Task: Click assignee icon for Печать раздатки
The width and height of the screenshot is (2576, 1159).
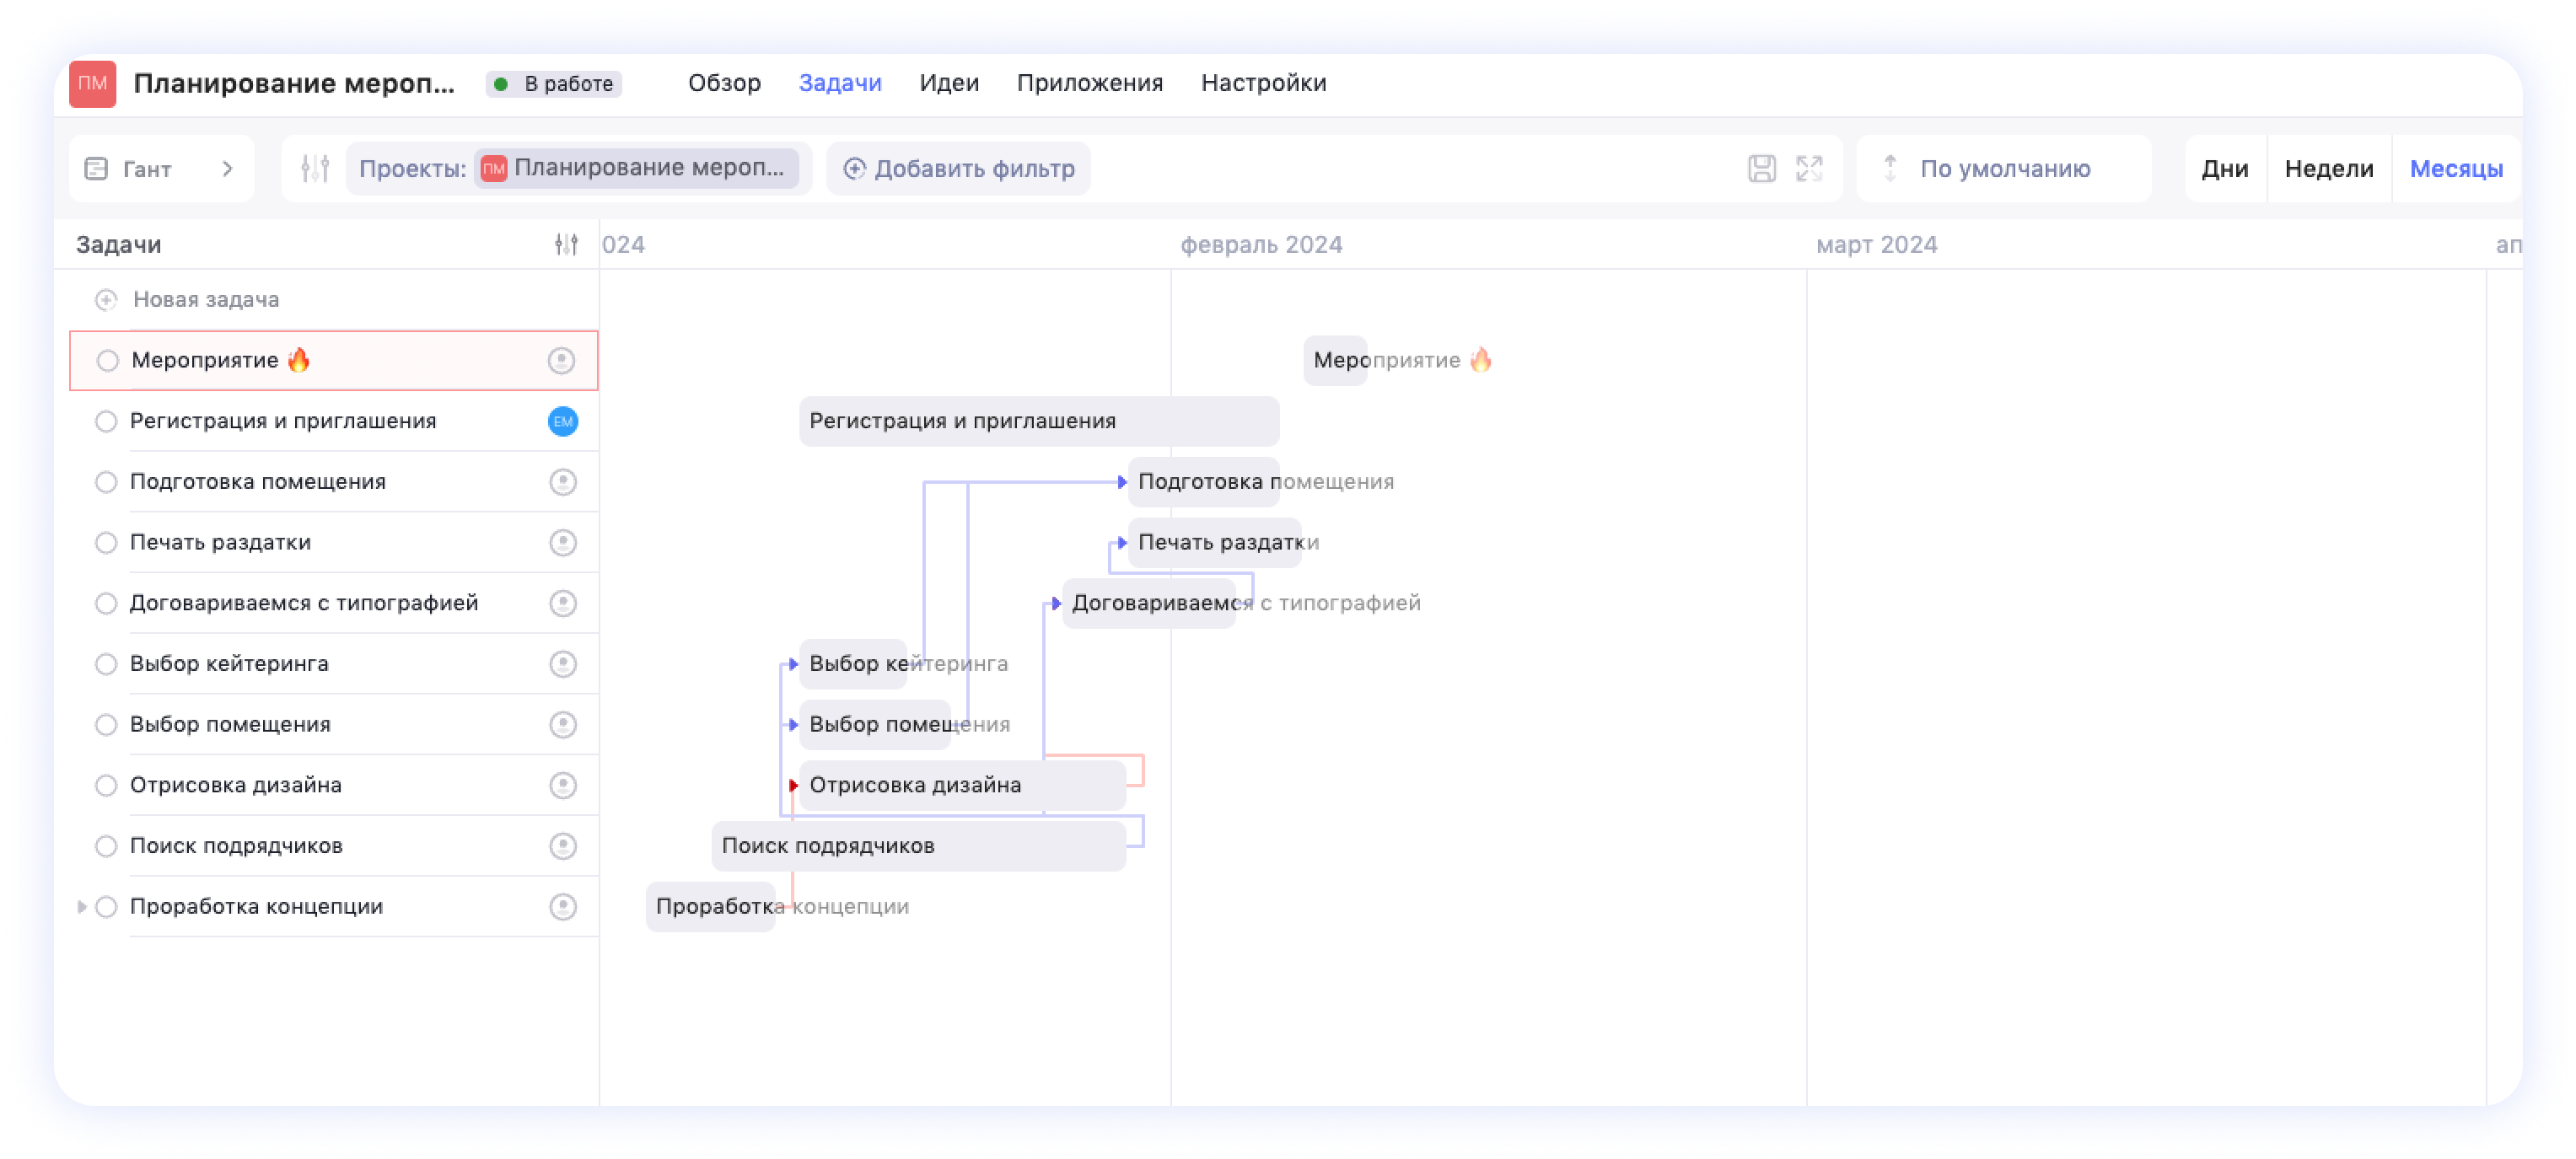Action: click(x=563, y=543)
